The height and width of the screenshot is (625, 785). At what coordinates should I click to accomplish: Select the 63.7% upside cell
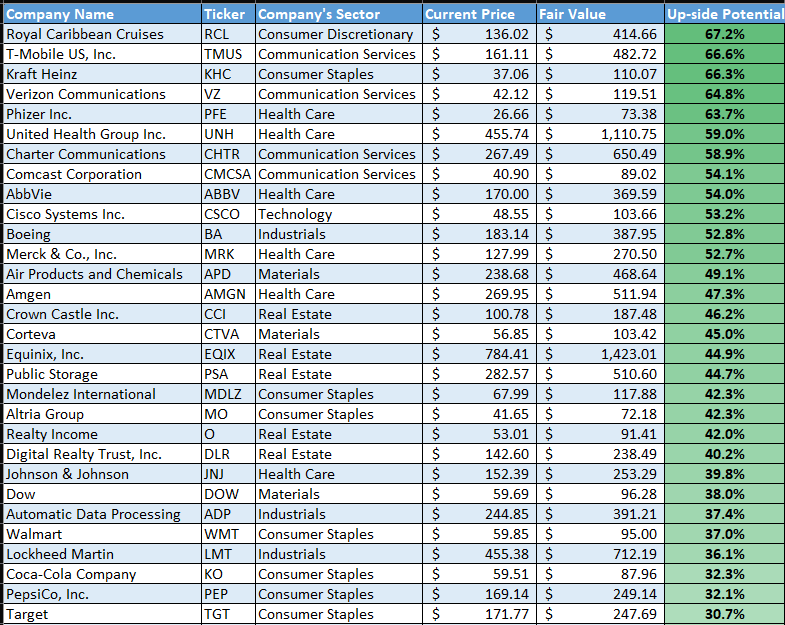coord(724,114)
